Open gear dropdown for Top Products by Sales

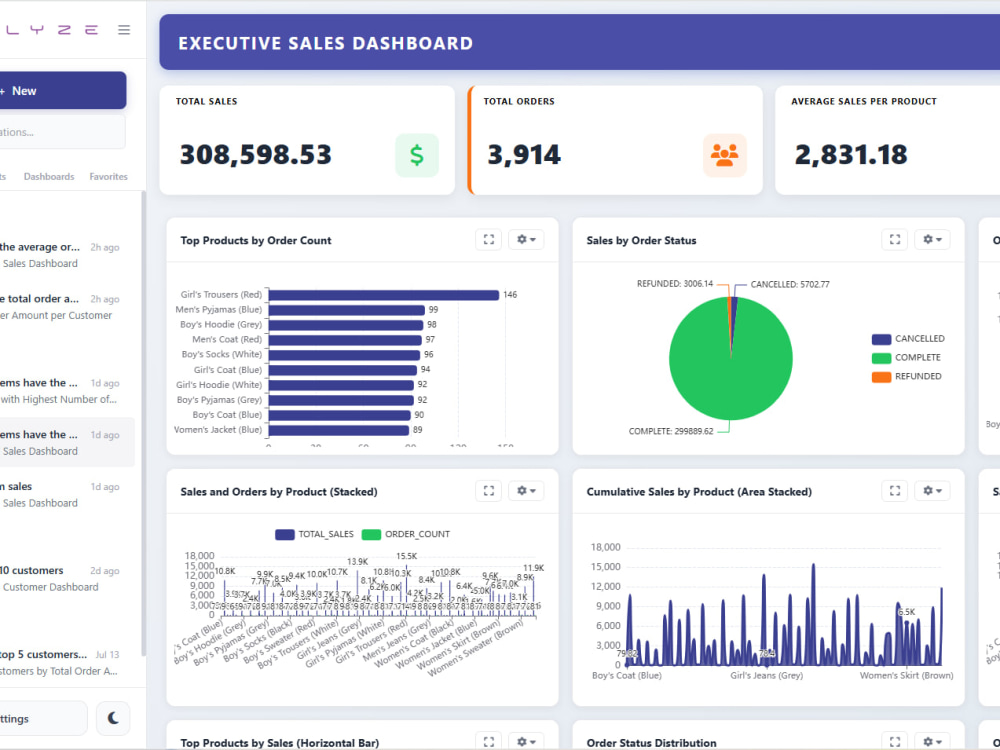click(x=526, y=741)
